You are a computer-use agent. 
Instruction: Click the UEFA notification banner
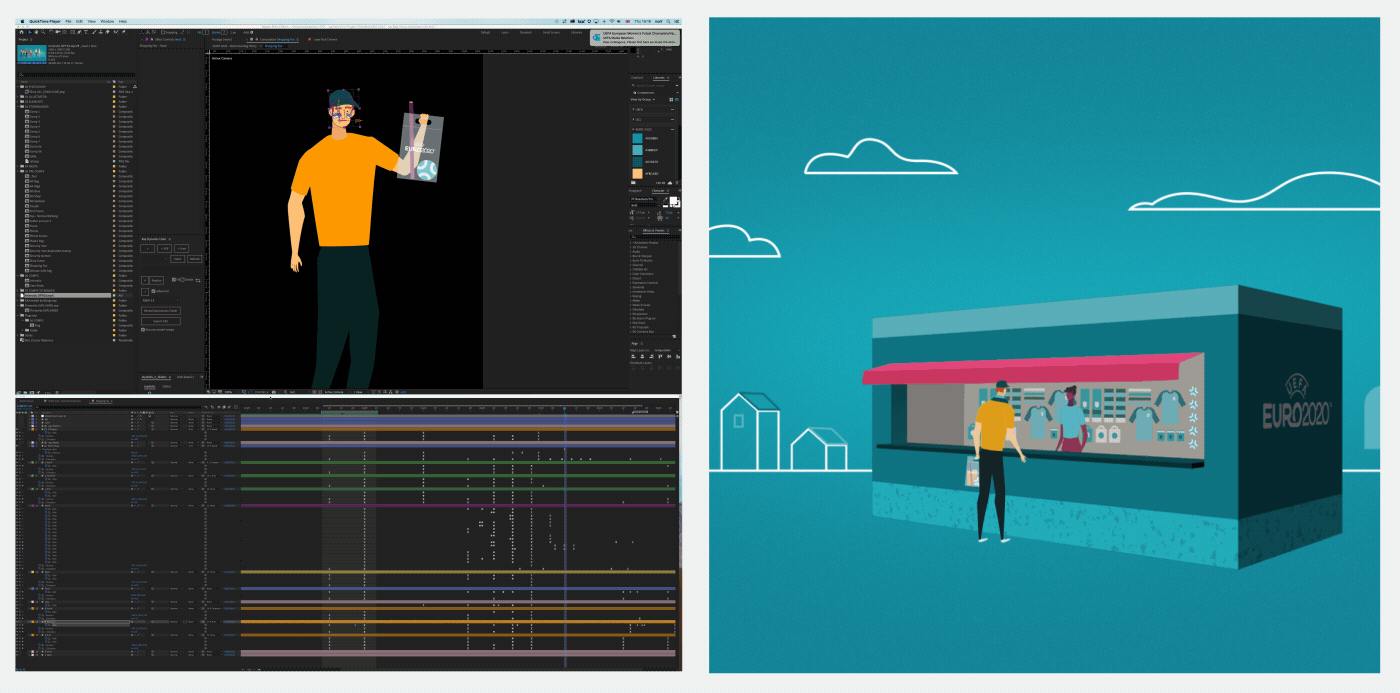tap(635, 38)
